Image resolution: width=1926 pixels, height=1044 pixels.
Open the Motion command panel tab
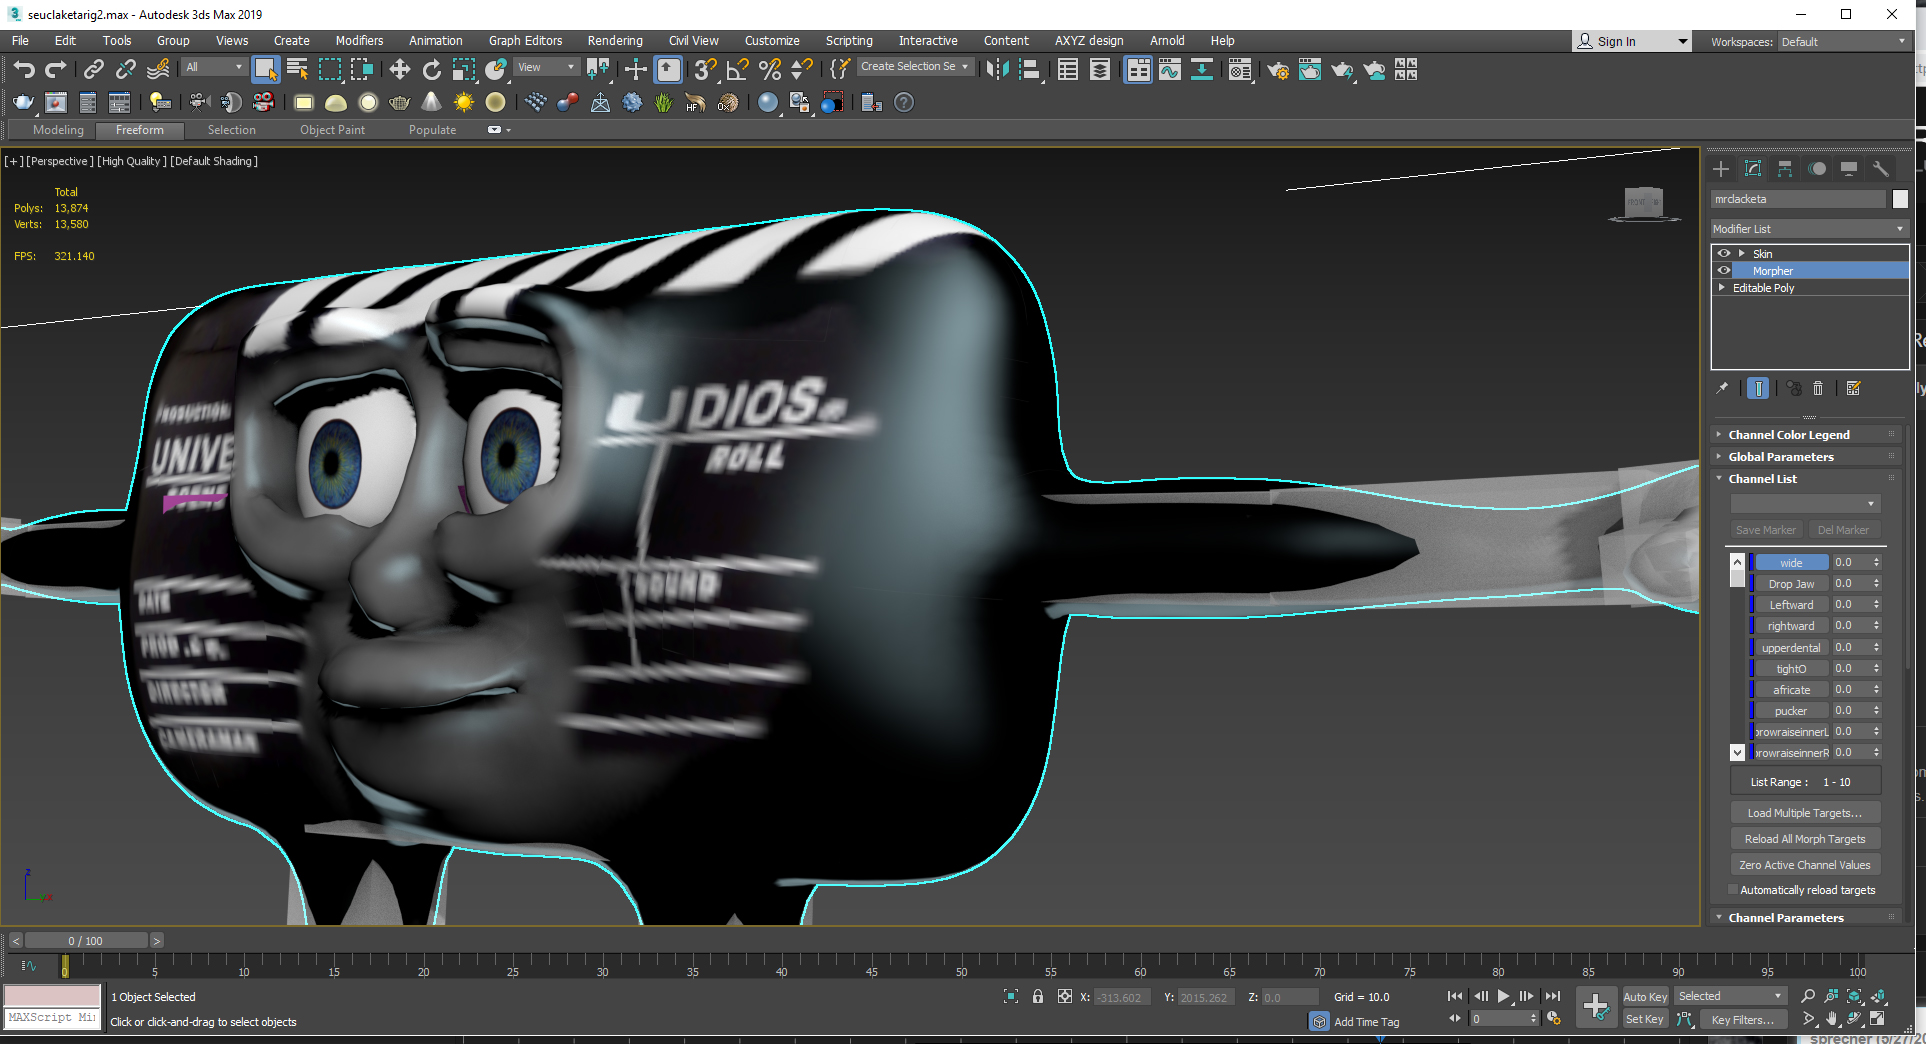1817,168
